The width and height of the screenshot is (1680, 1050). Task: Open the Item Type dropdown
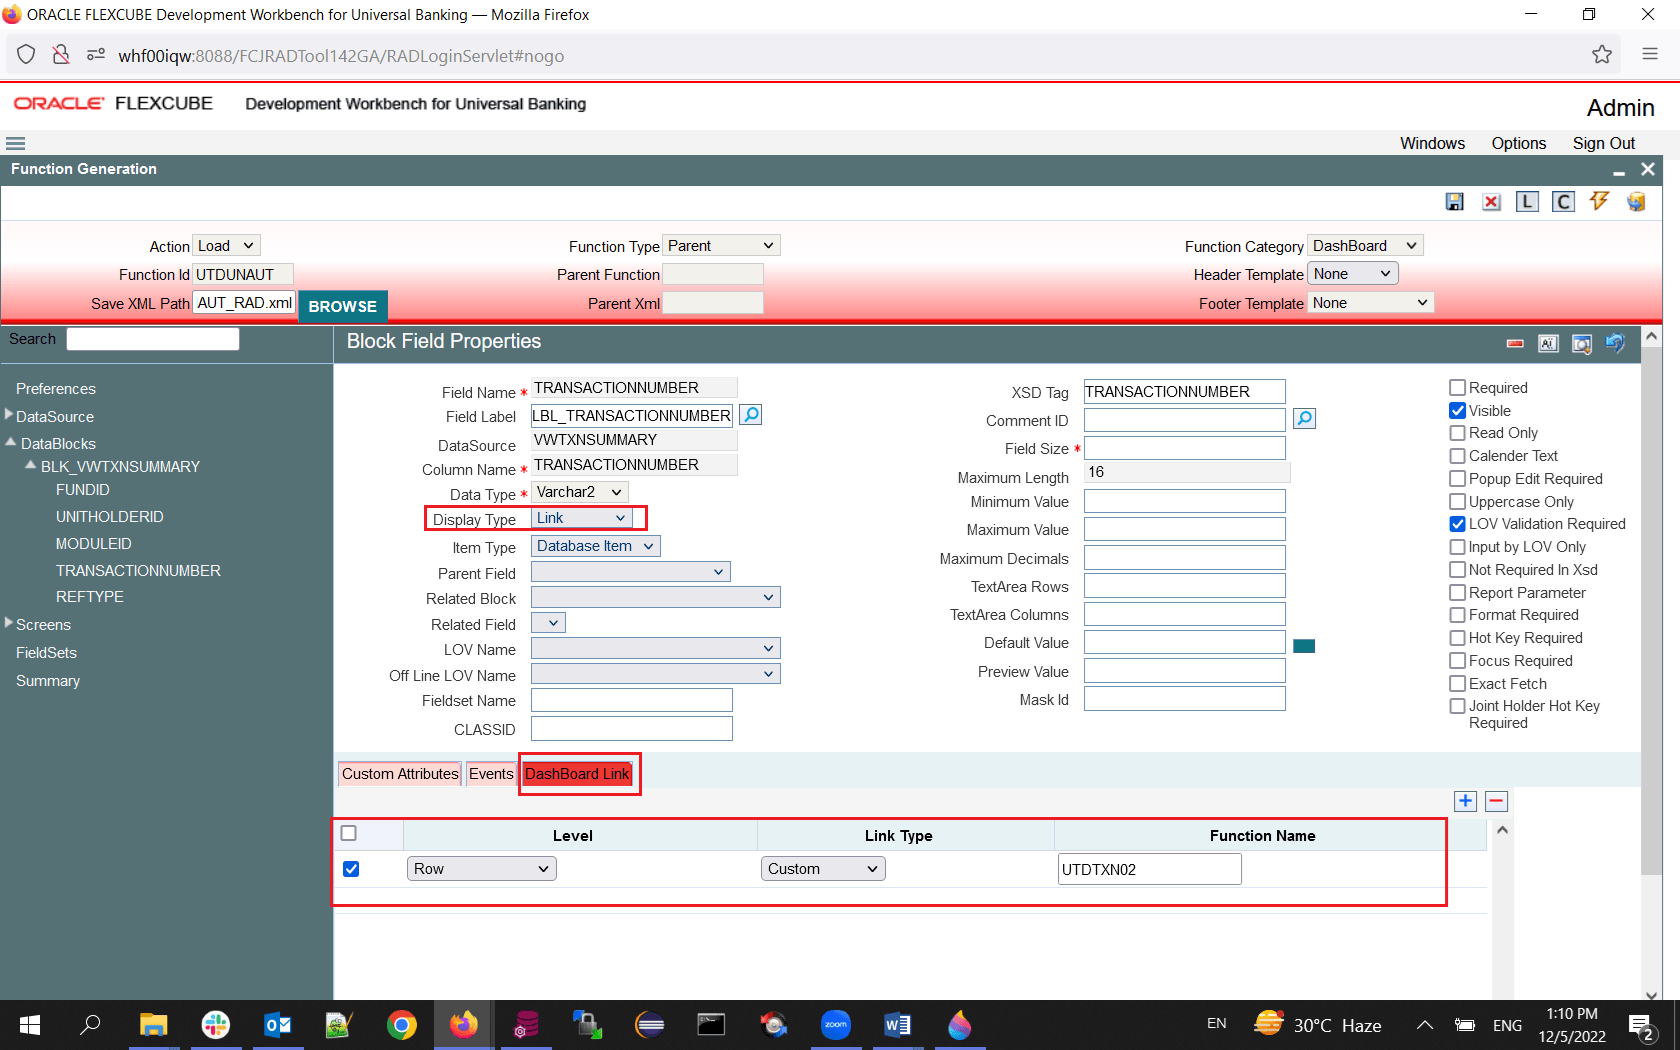[x=596, y=546]
